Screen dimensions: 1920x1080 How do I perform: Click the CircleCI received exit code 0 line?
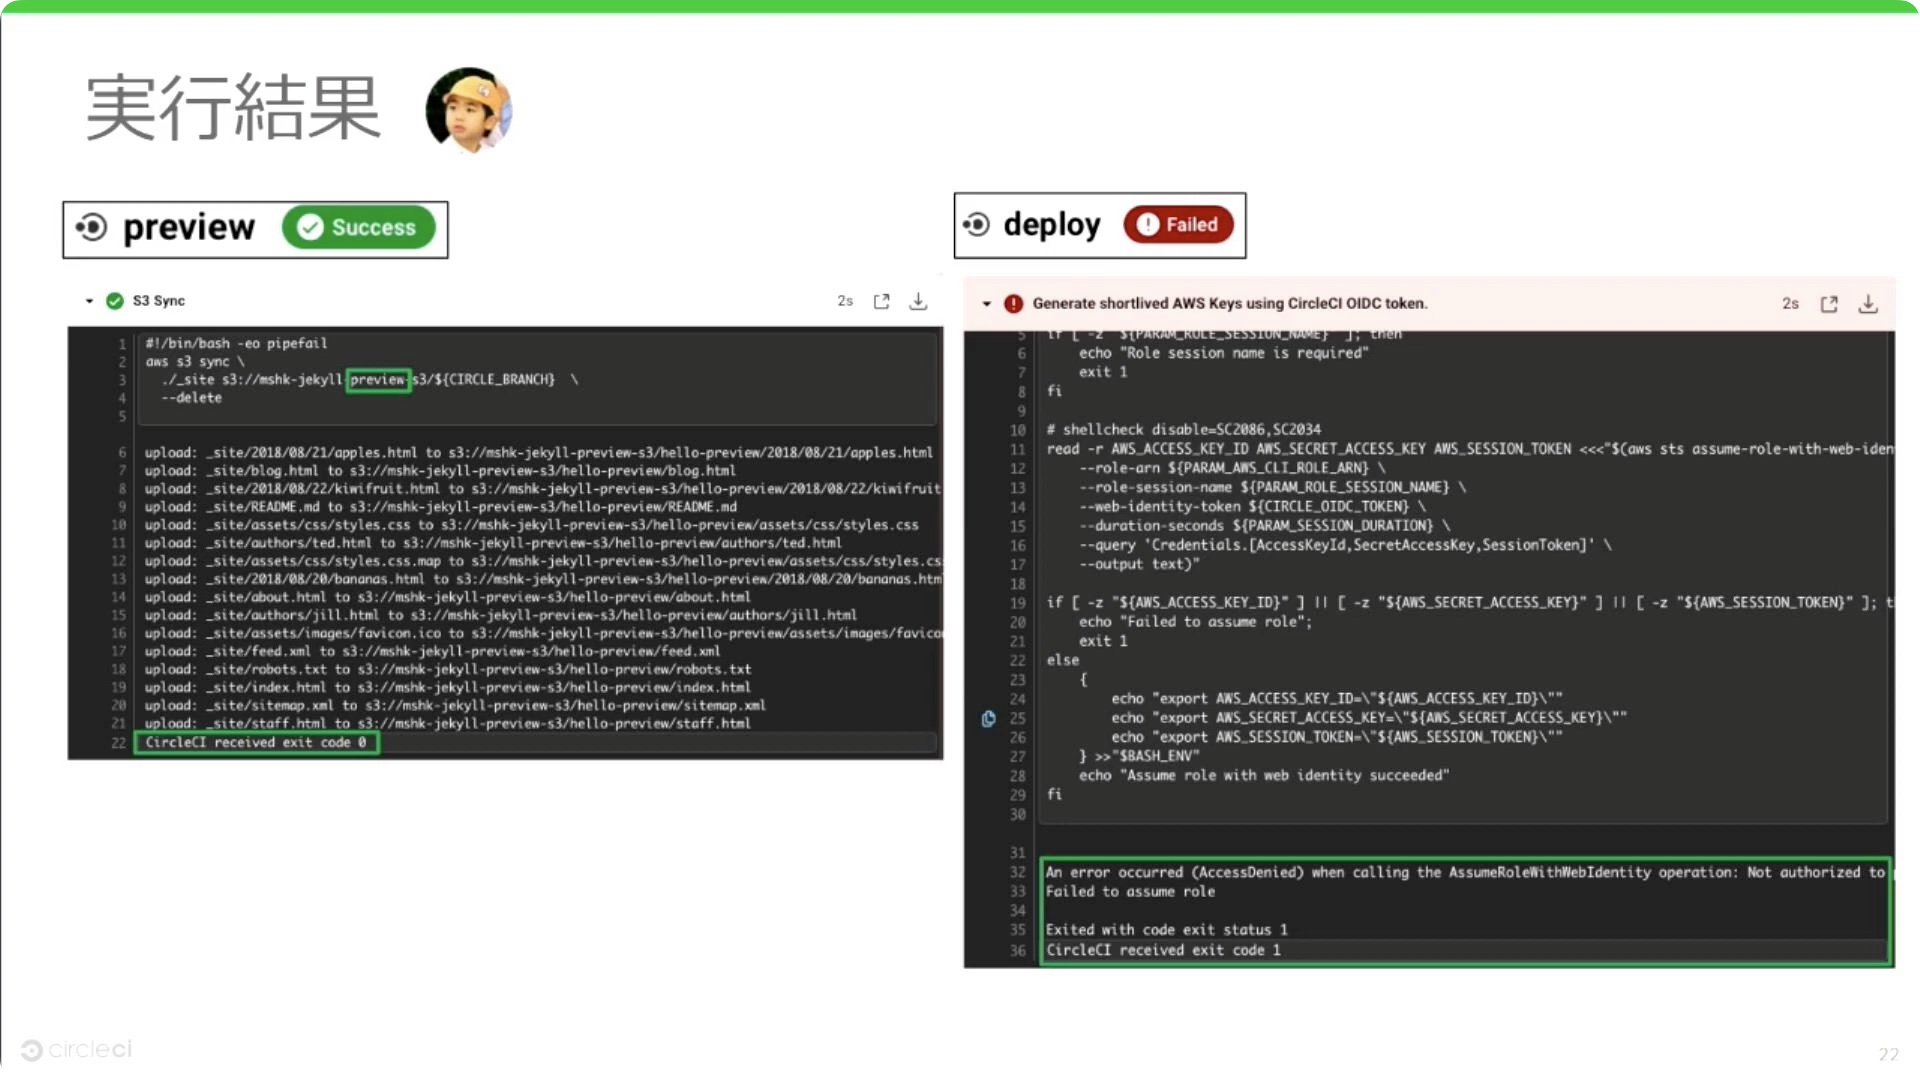coord(256,742)
